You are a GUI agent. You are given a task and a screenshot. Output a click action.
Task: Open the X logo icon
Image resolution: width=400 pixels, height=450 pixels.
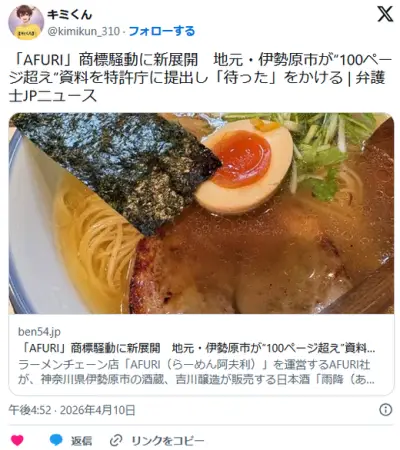pos(385,14)
